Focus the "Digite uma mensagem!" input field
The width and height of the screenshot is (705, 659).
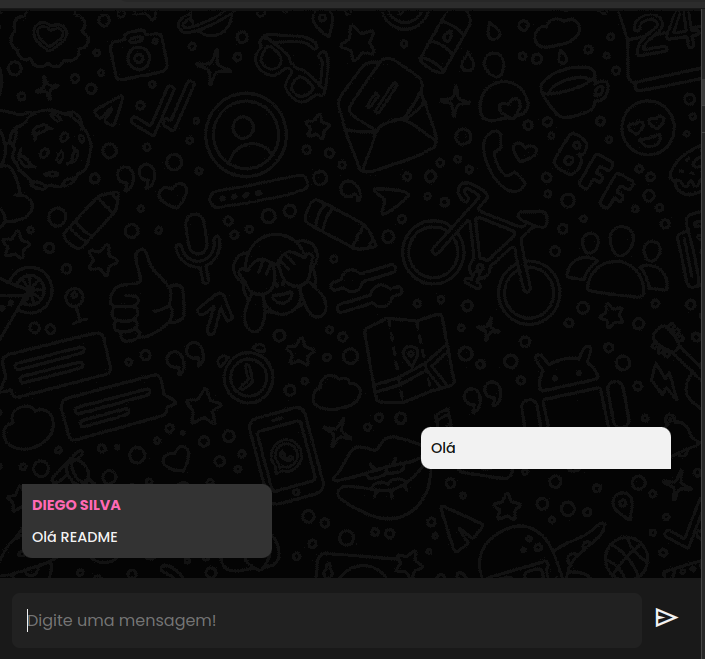coord(327,620)
